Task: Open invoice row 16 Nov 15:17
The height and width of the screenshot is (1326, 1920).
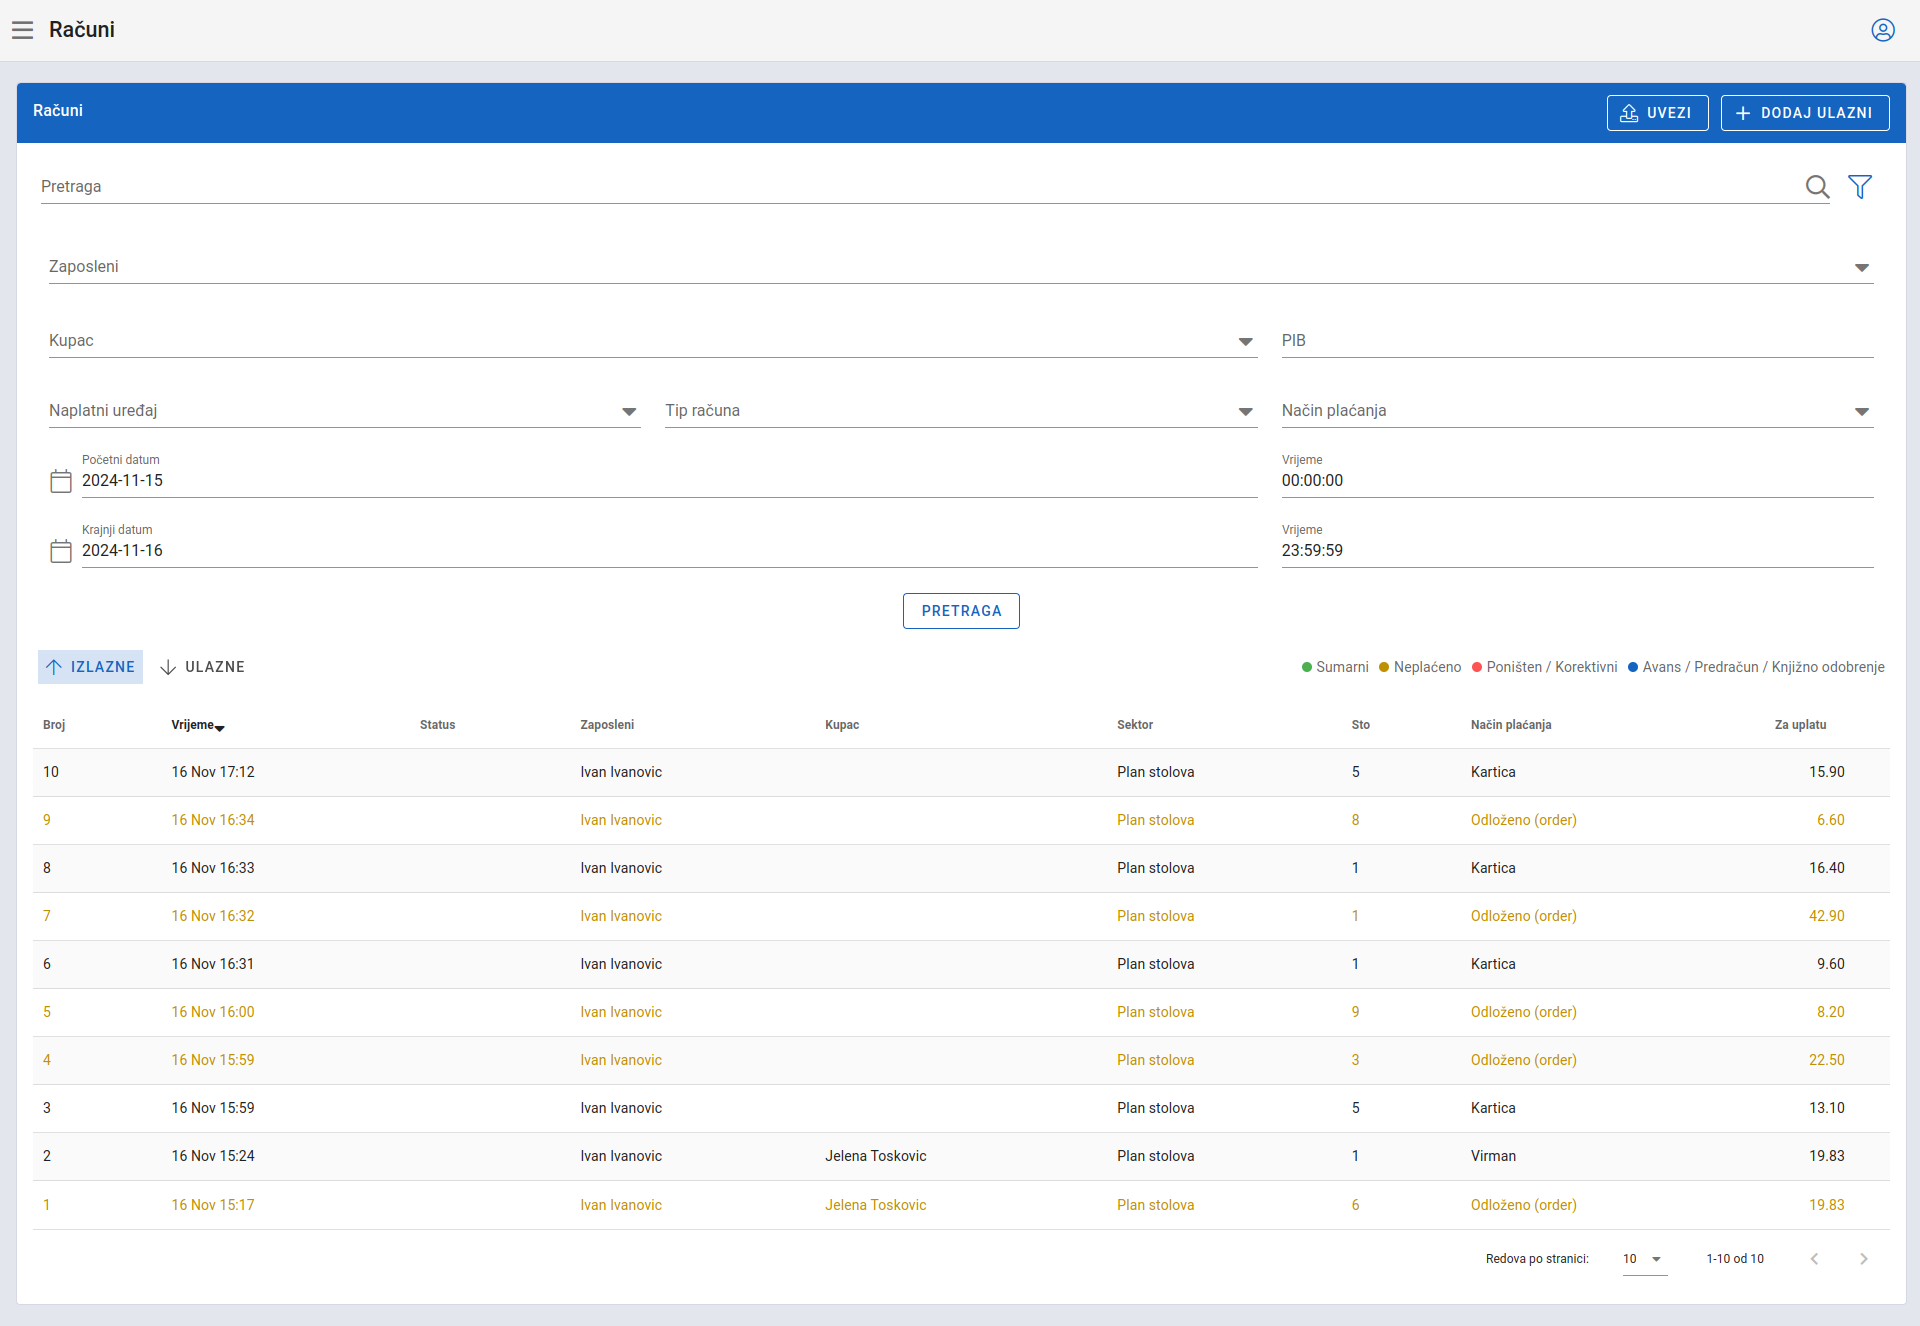Action: (961, 1205)
